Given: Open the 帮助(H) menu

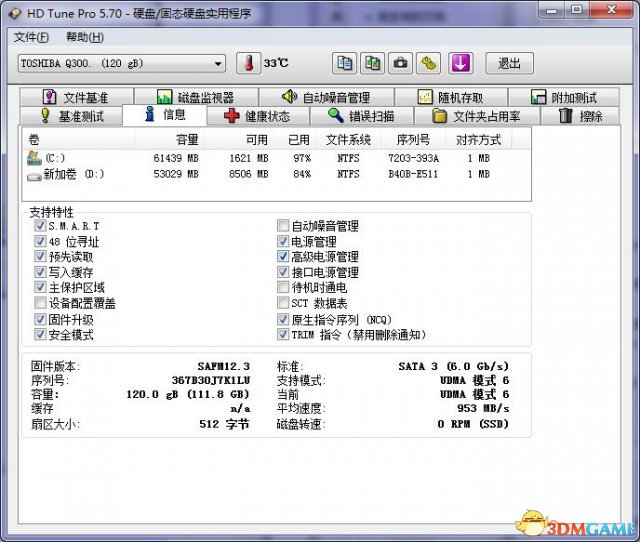Looking at the screenshot, I should pos(84,37).
